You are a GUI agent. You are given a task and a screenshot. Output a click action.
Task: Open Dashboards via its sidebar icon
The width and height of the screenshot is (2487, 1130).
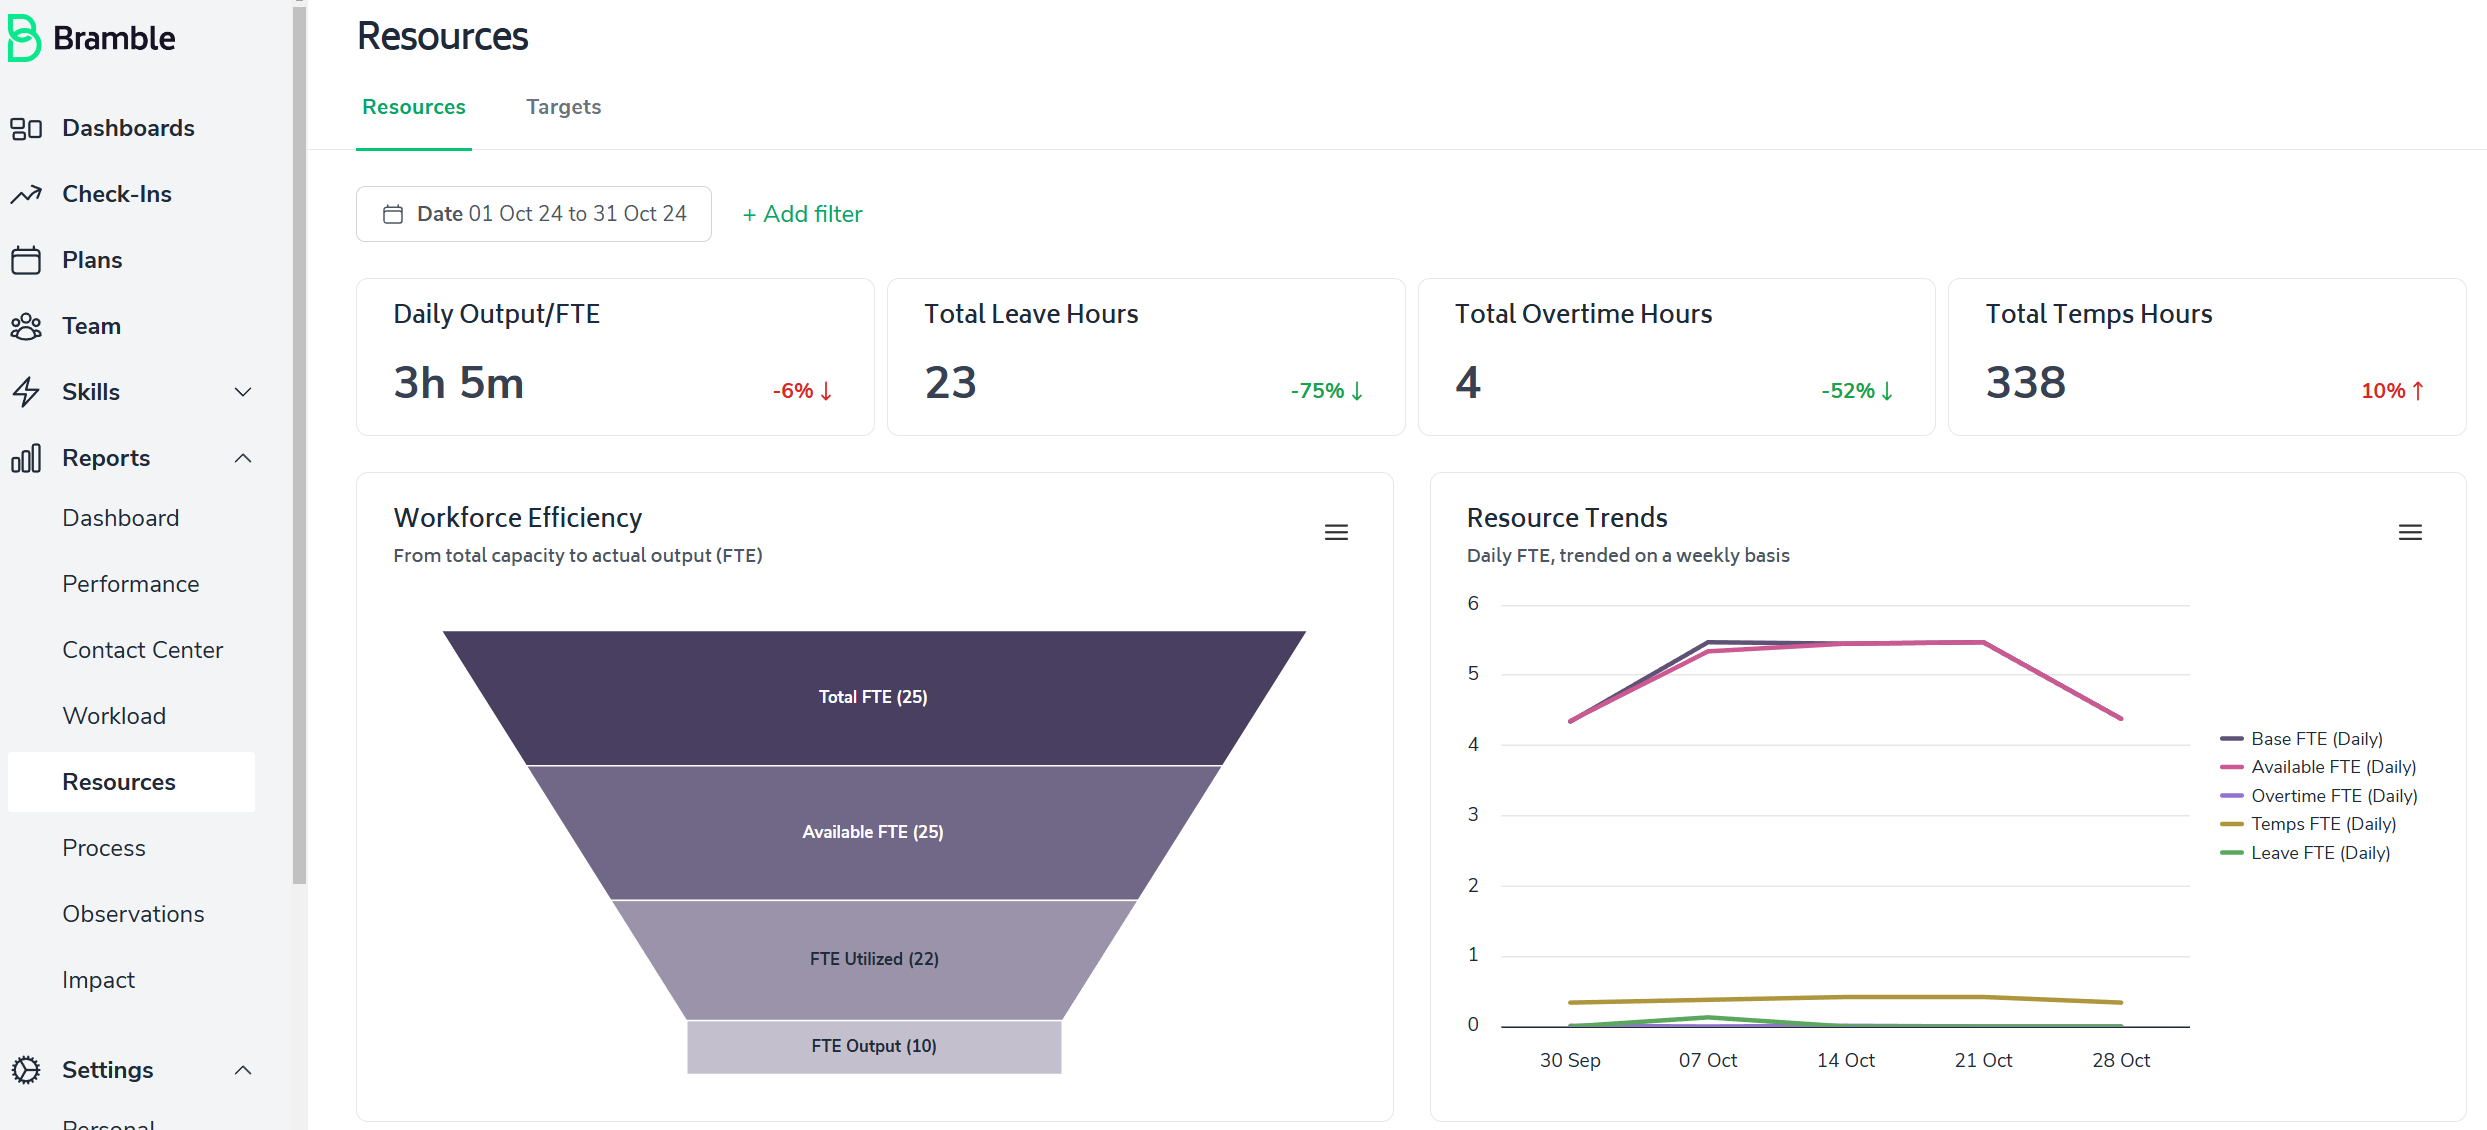tap(26, 129)
